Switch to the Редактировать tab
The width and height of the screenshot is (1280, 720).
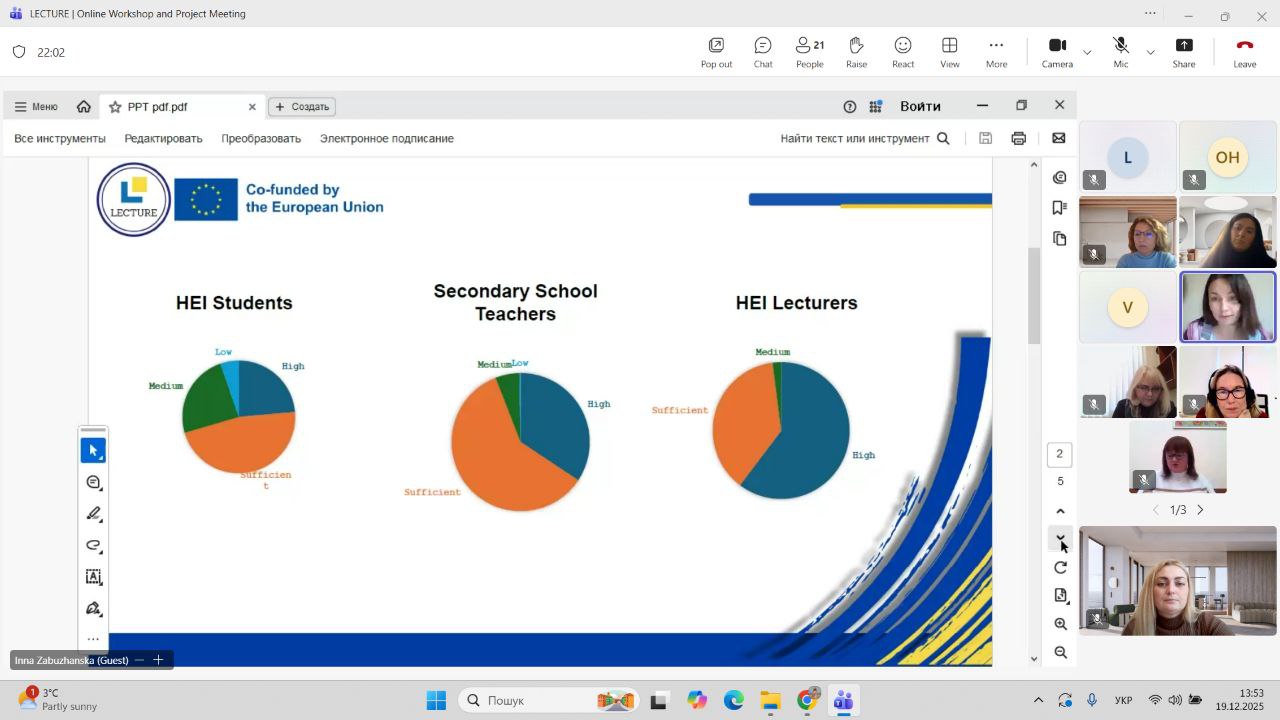tap(163, 139)
